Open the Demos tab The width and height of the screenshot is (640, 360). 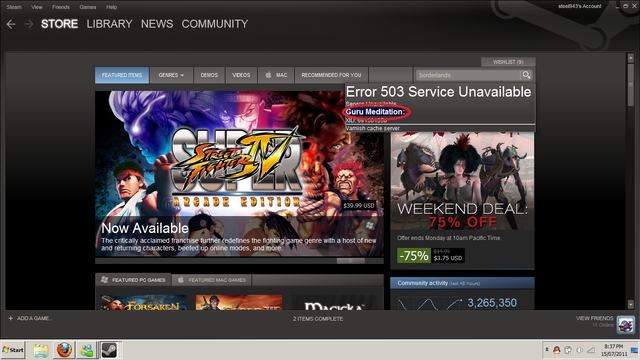click(209, 75)
